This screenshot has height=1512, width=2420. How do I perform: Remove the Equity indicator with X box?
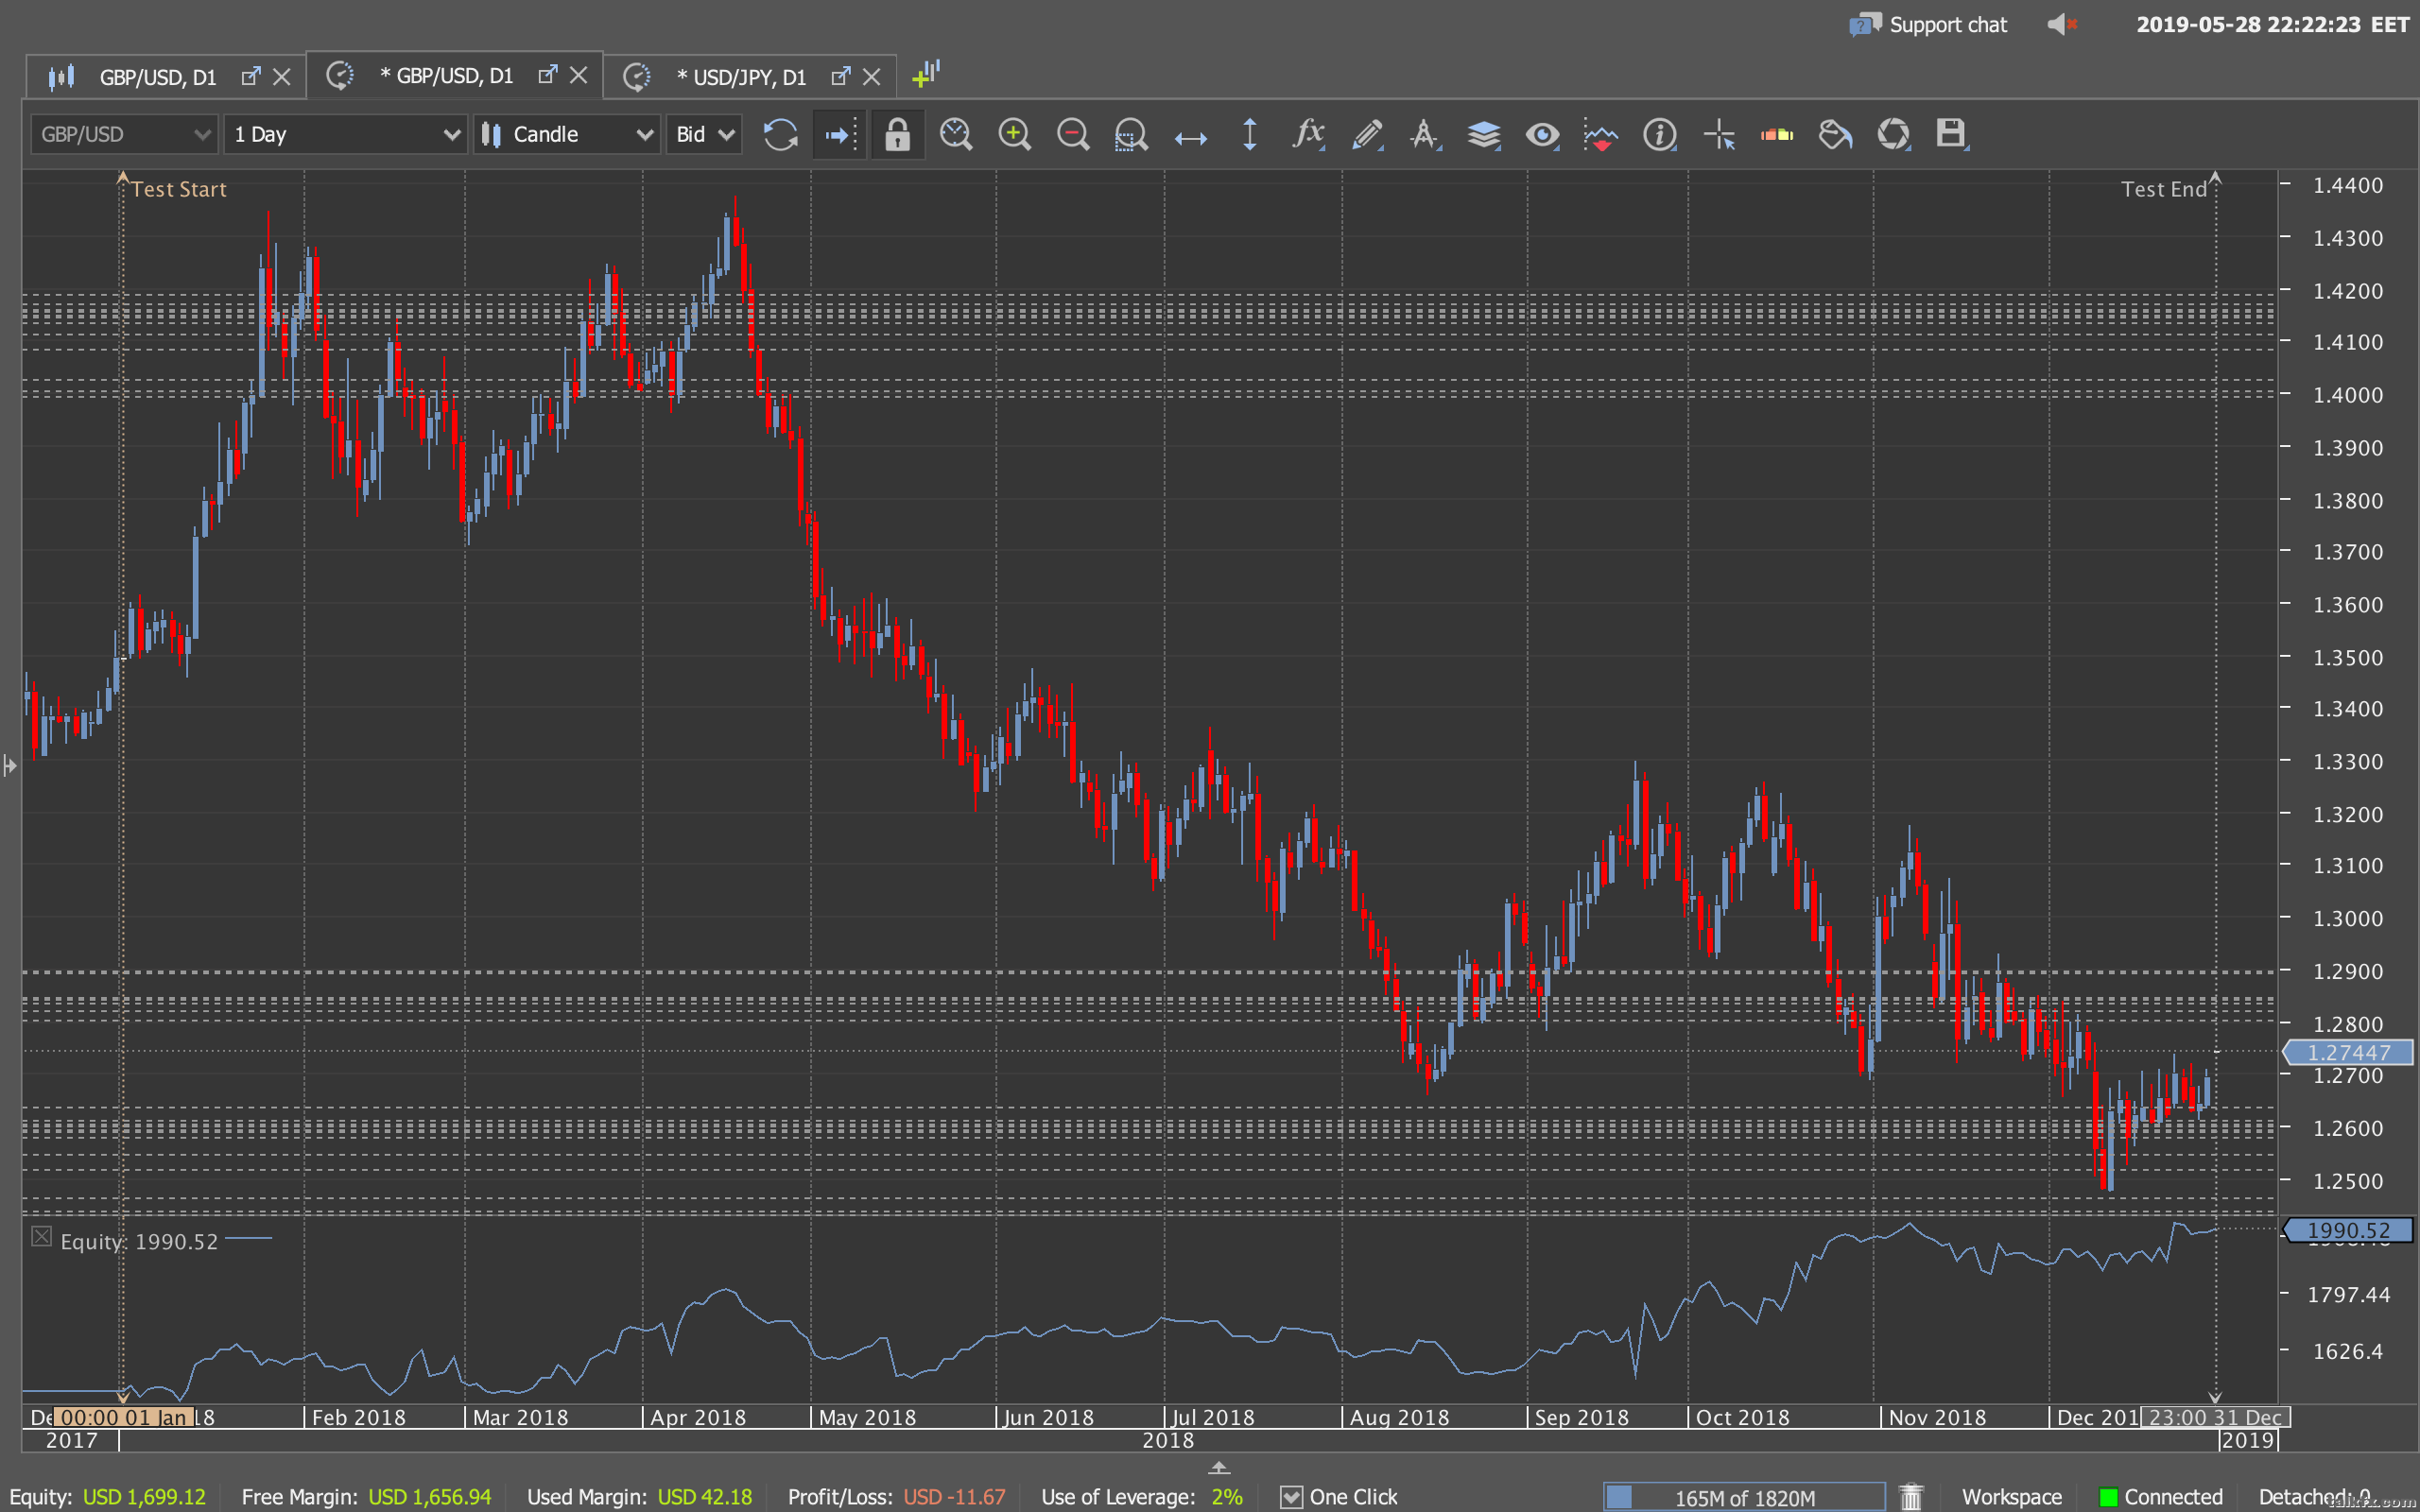click(x=41, y=1236)
